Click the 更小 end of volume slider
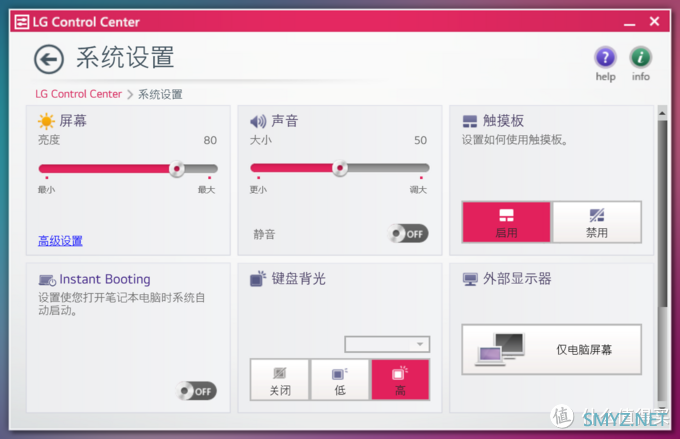This screenshot has height=439, width=680. (x=258, y=190)
